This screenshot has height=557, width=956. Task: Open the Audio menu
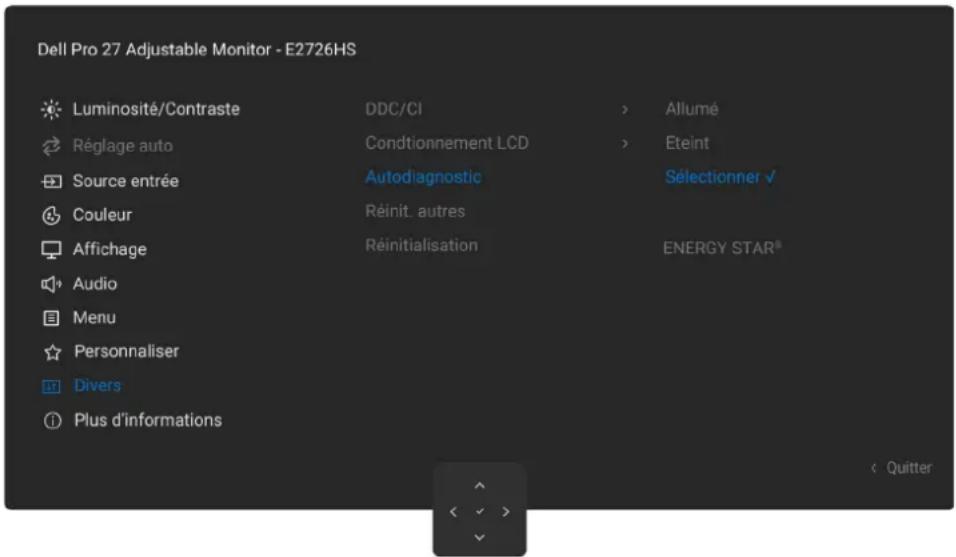[x=95, y=284]
